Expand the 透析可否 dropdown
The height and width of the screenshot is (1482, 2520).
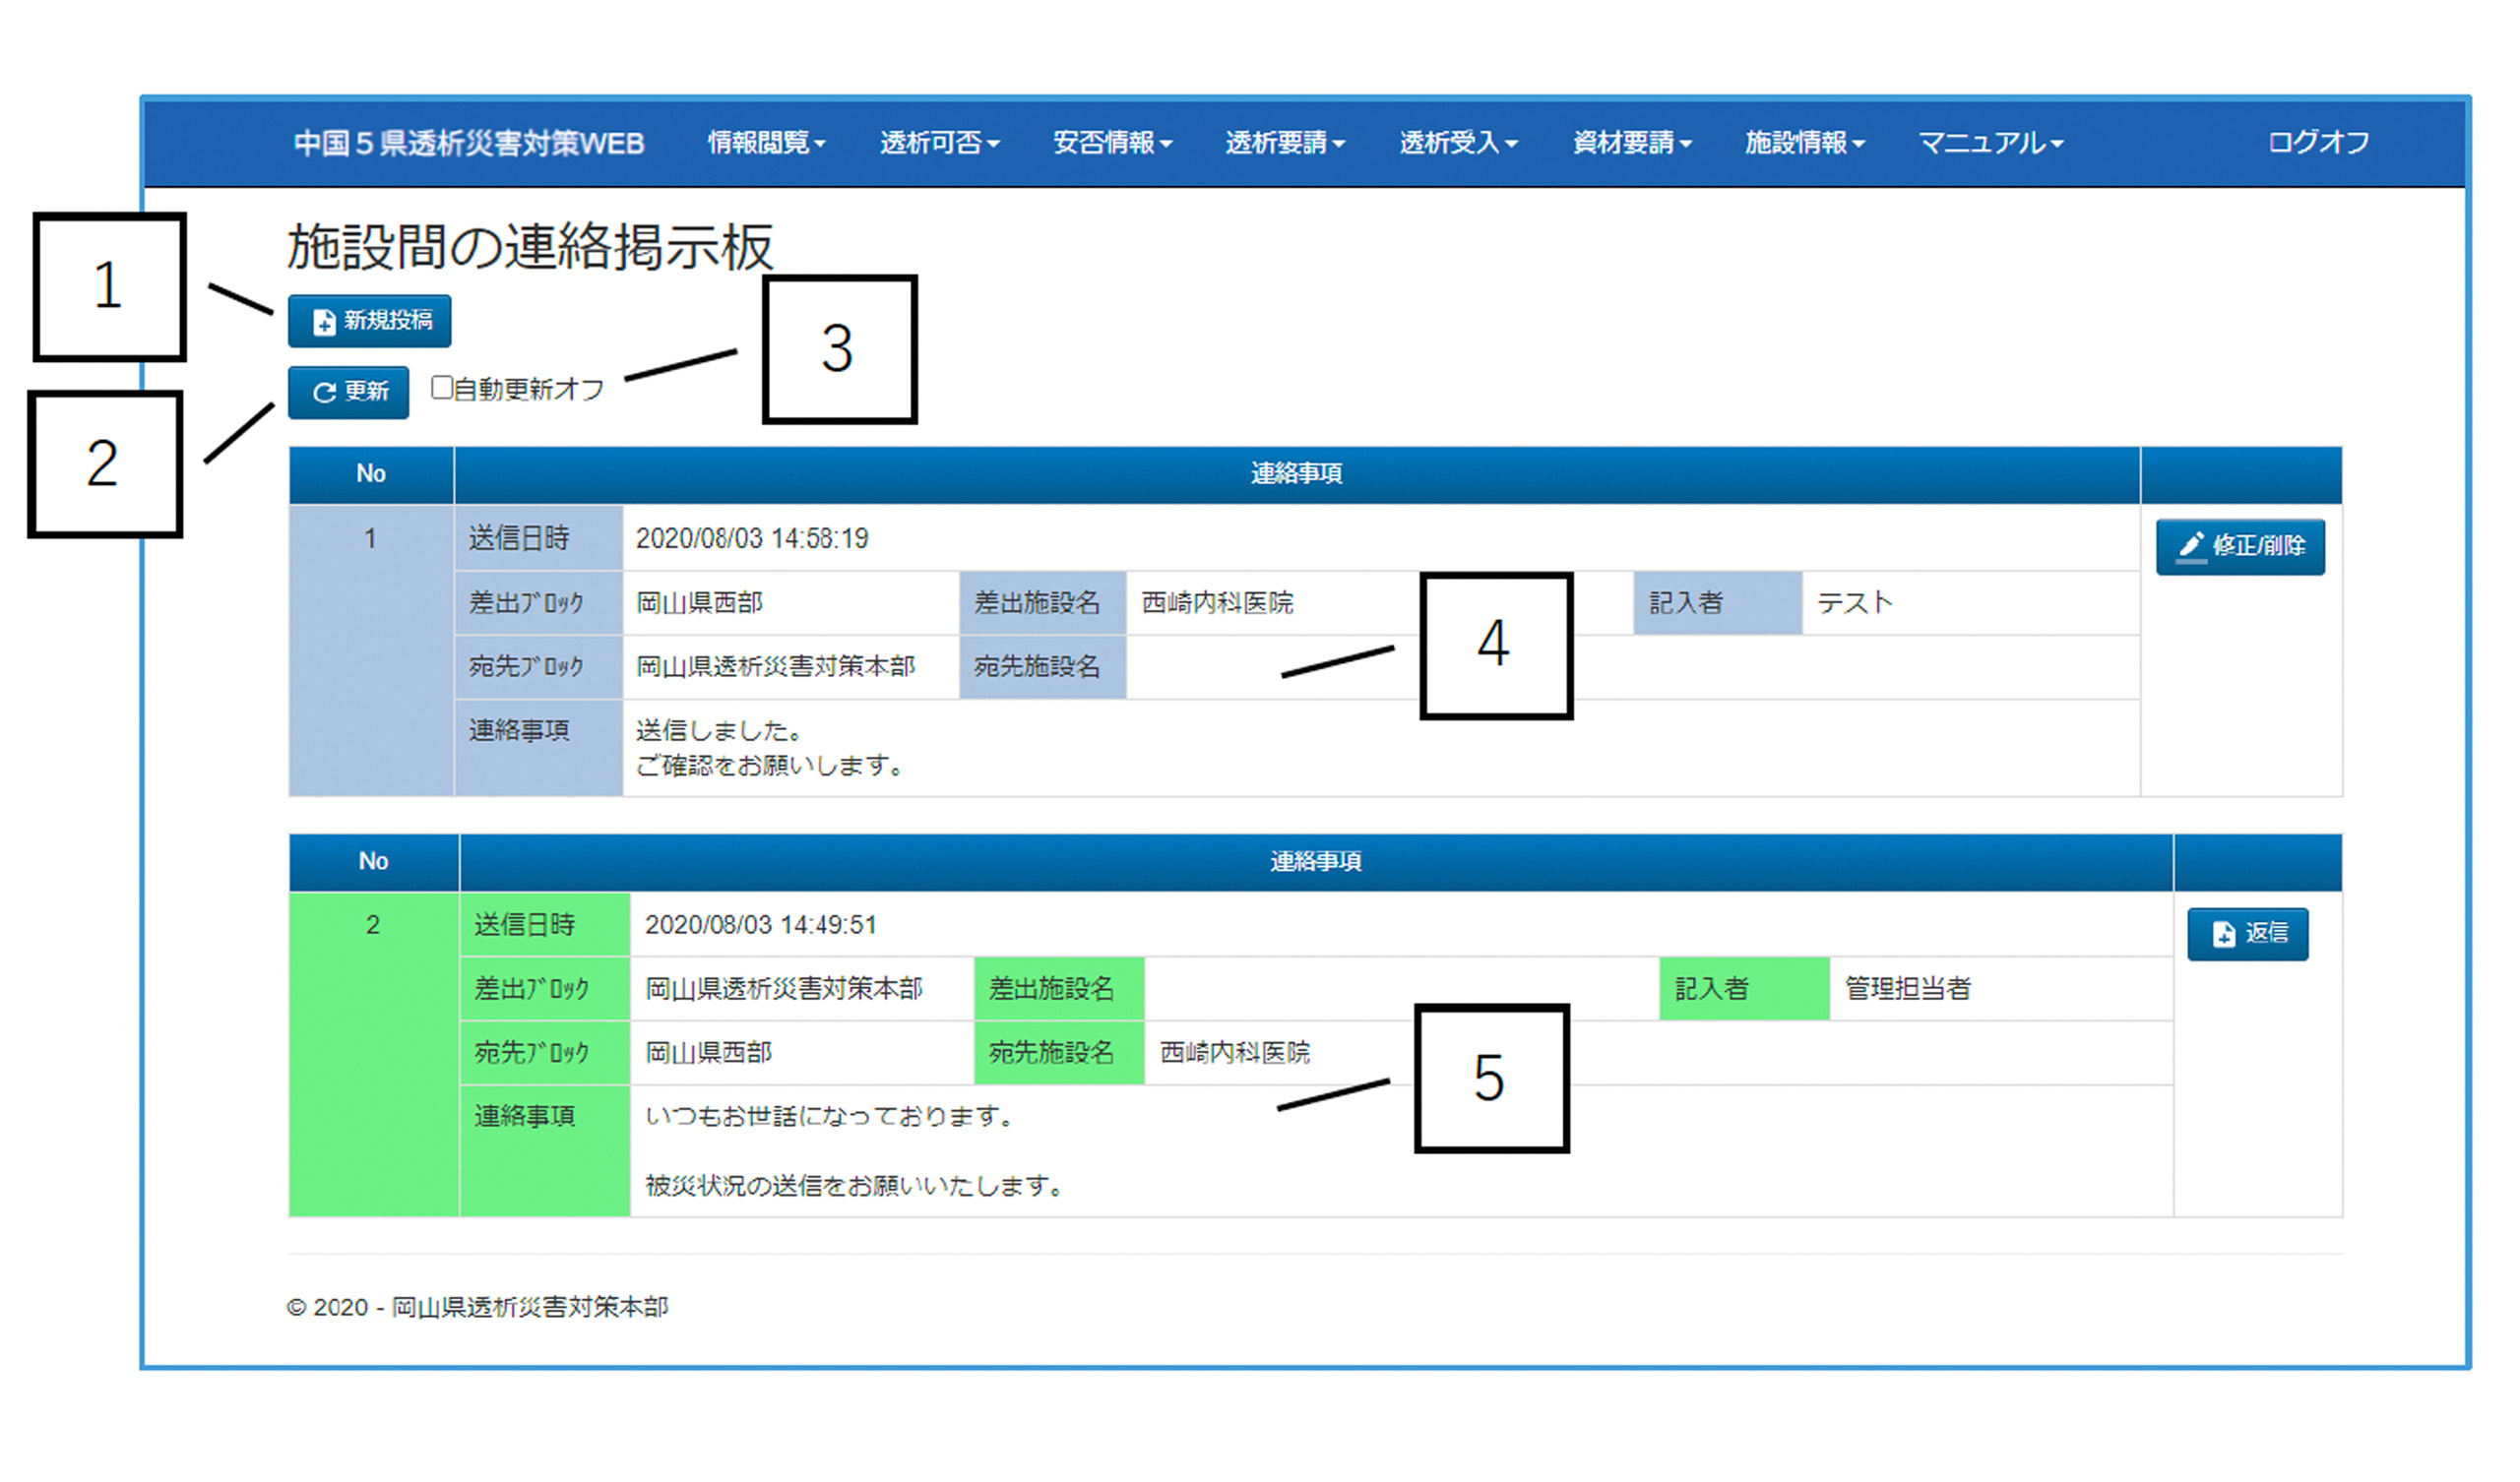click(x=939, y=143)
